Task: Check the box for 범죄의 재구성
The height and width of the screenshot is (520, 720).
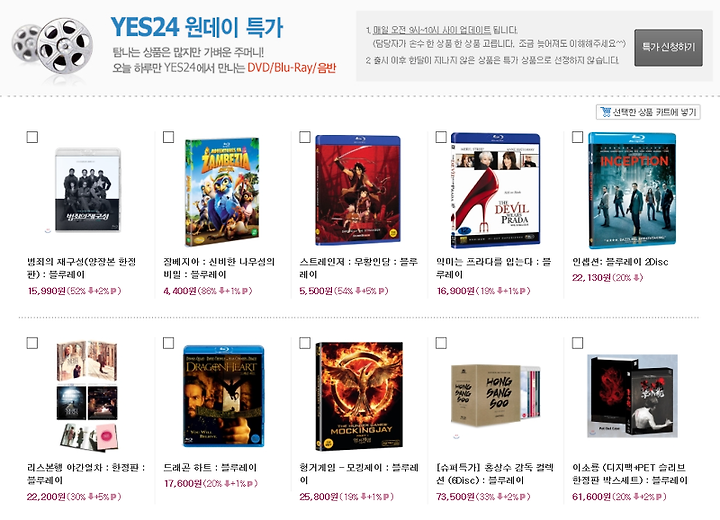Action: [x=32, y=137]
